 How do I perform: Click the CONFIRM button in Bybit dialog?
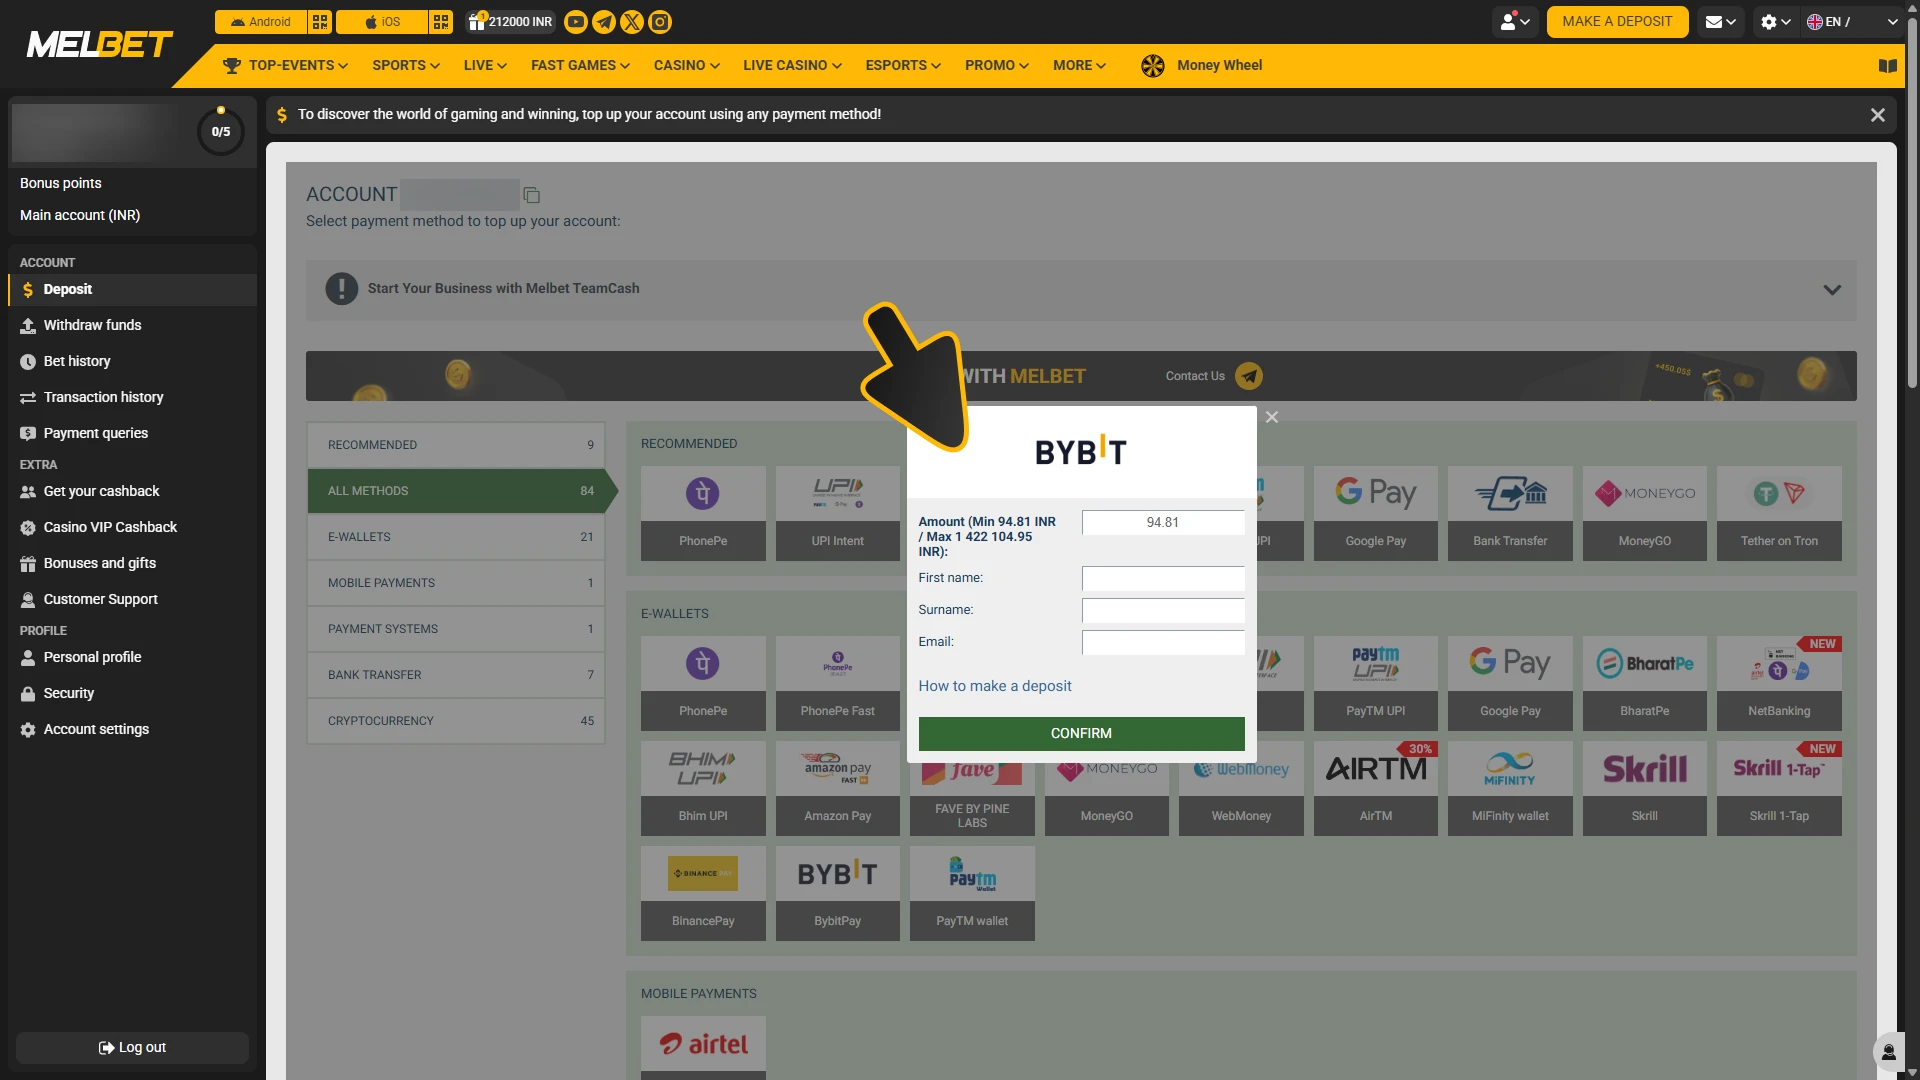1081,734
